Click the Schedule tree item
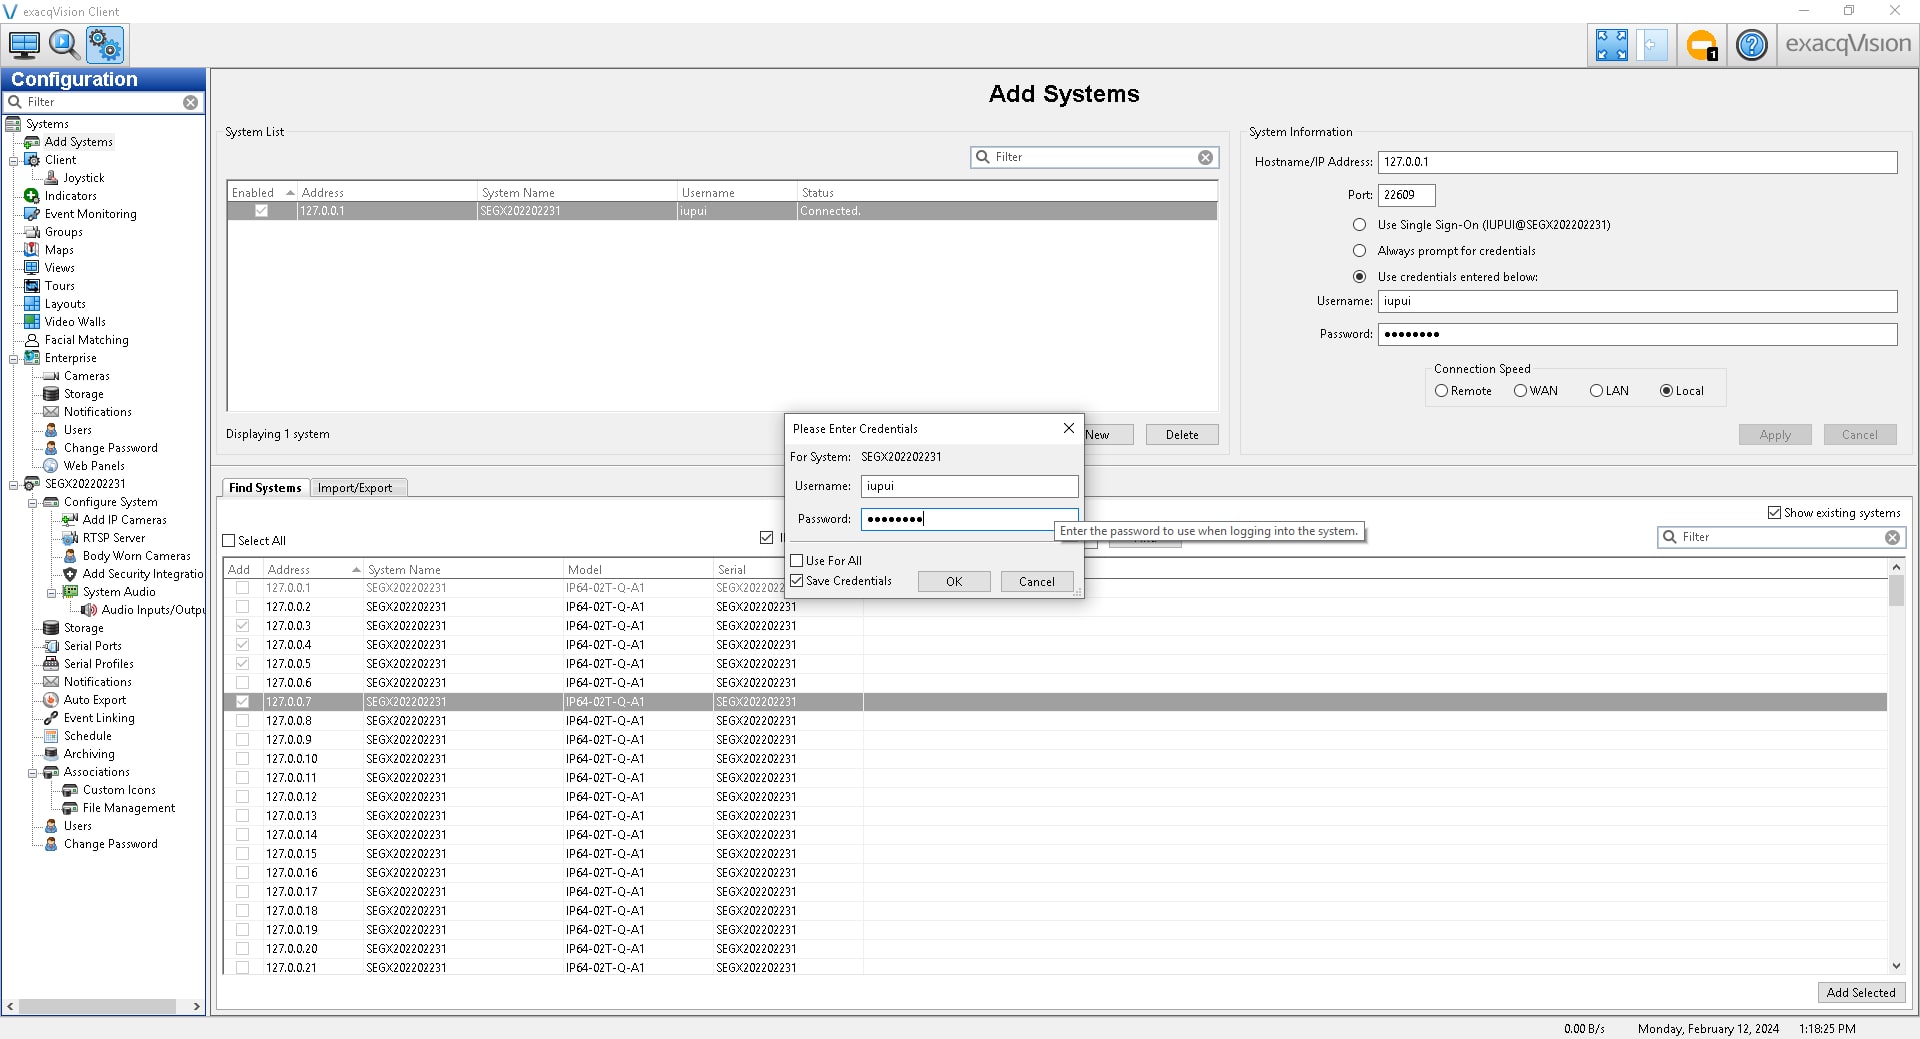 tap(88, 736)
